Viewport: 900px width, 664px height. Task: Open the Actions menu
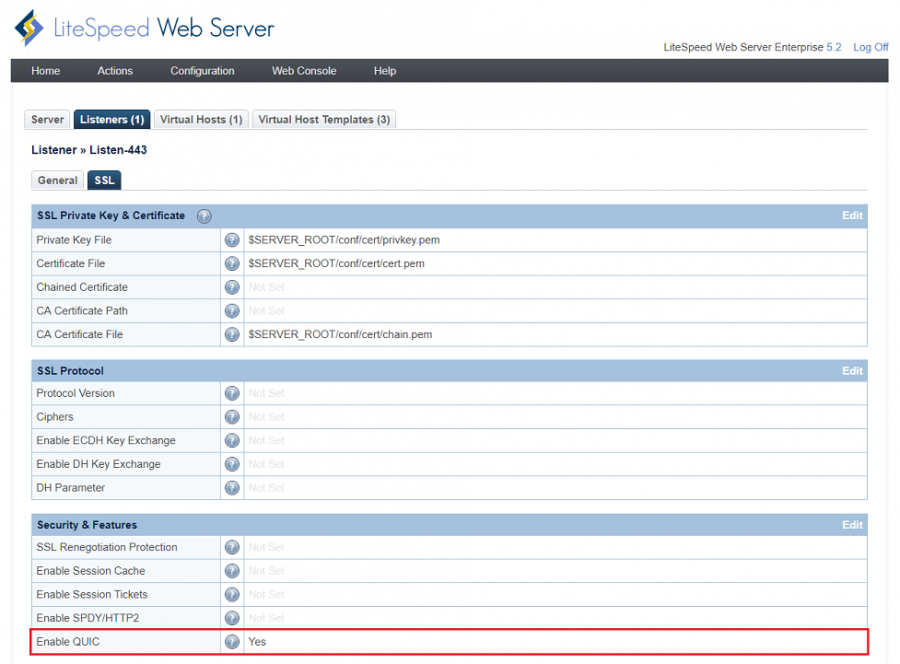(115, 71)
